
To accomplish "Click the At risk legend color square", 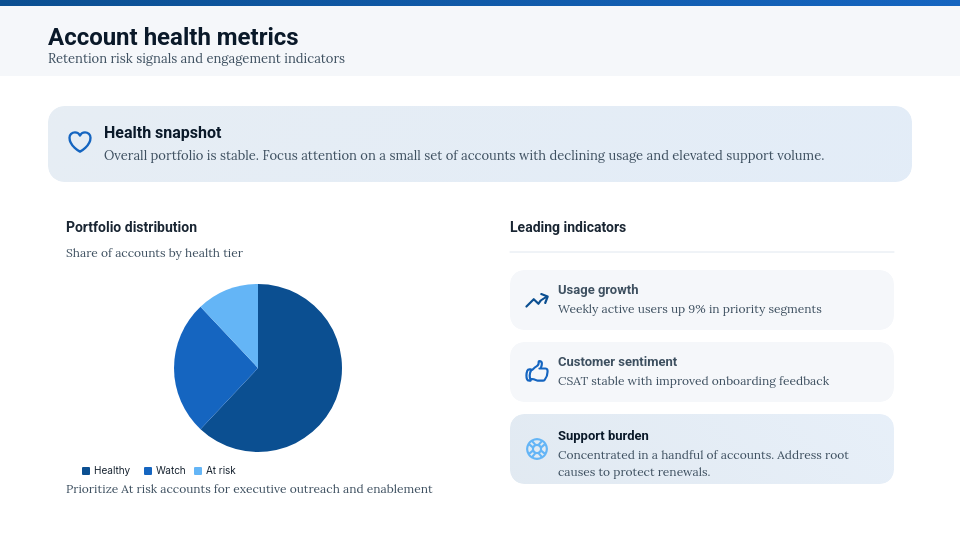I will 198,471.
